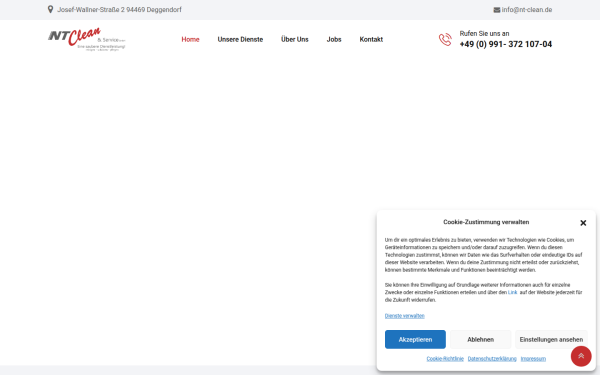600x375 pixels.
Task: Navigate to the Kontakt page
Action: [371, 39]
